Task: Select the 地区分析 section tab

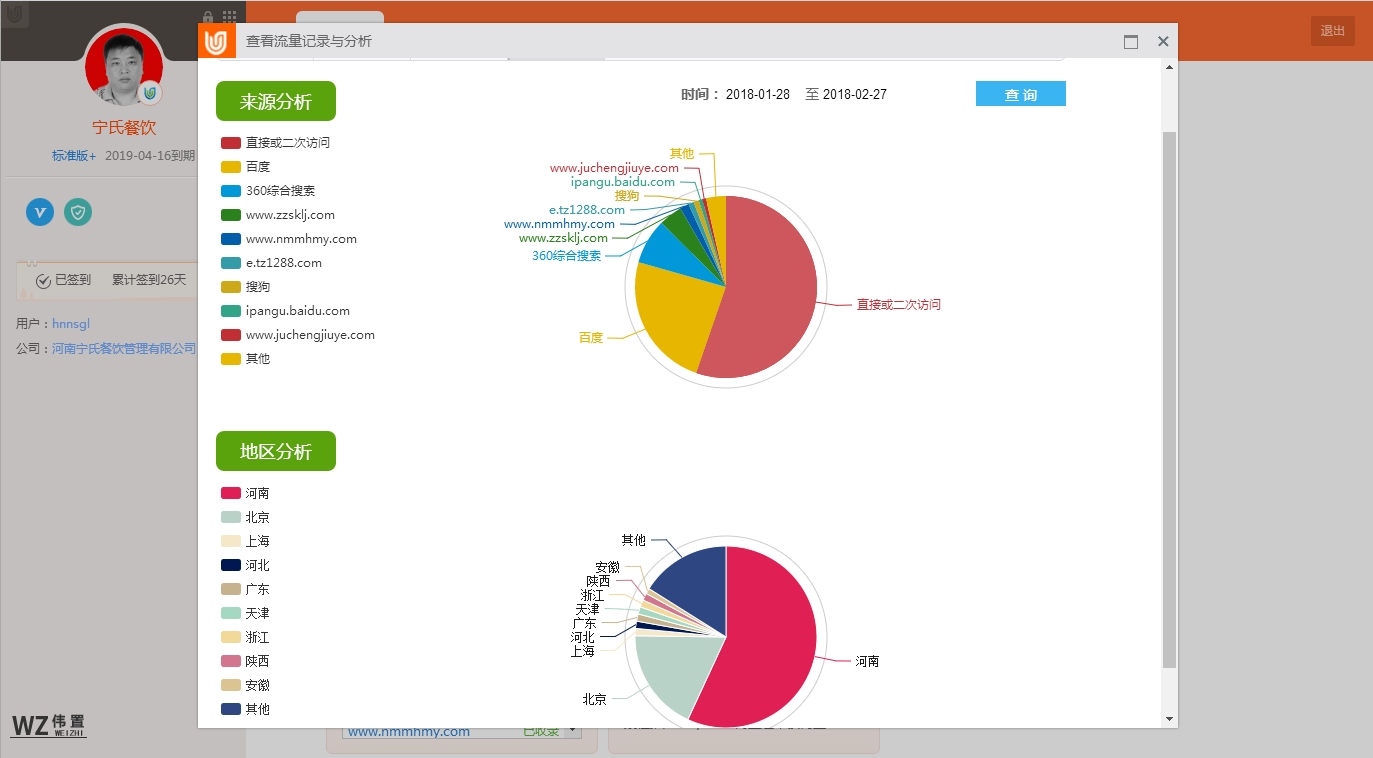Action: coord(276,451)
